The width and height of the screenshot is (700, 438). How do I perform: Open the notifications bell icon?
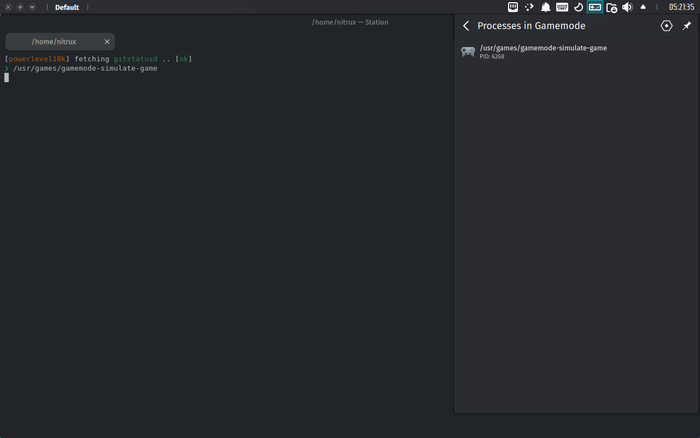point(546,7)
